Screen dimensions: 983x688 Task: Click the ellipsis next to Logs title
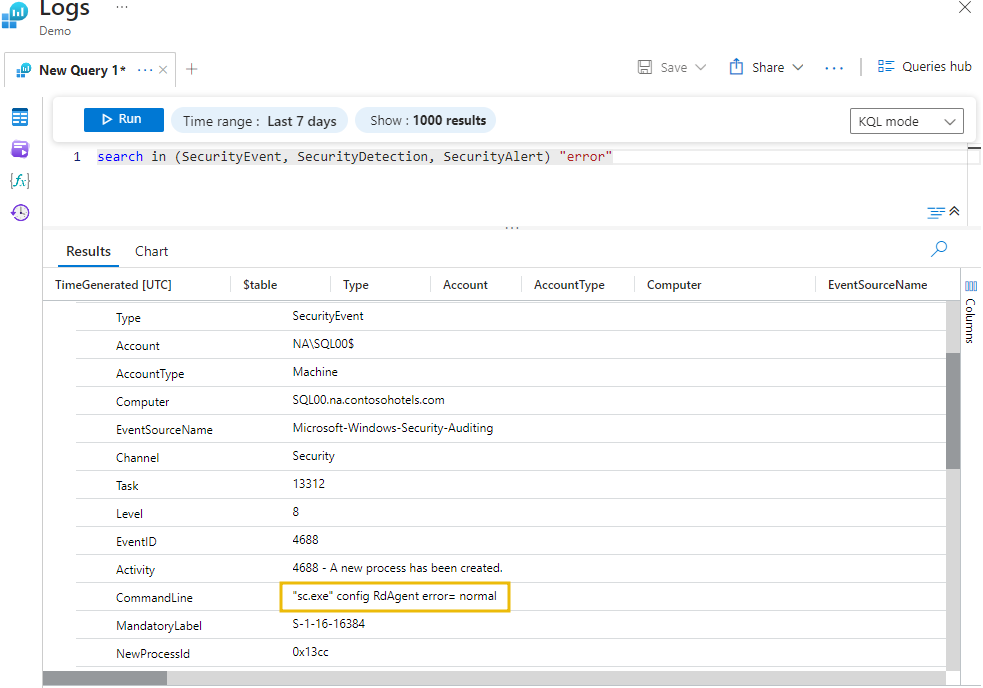tap(122, 8)
